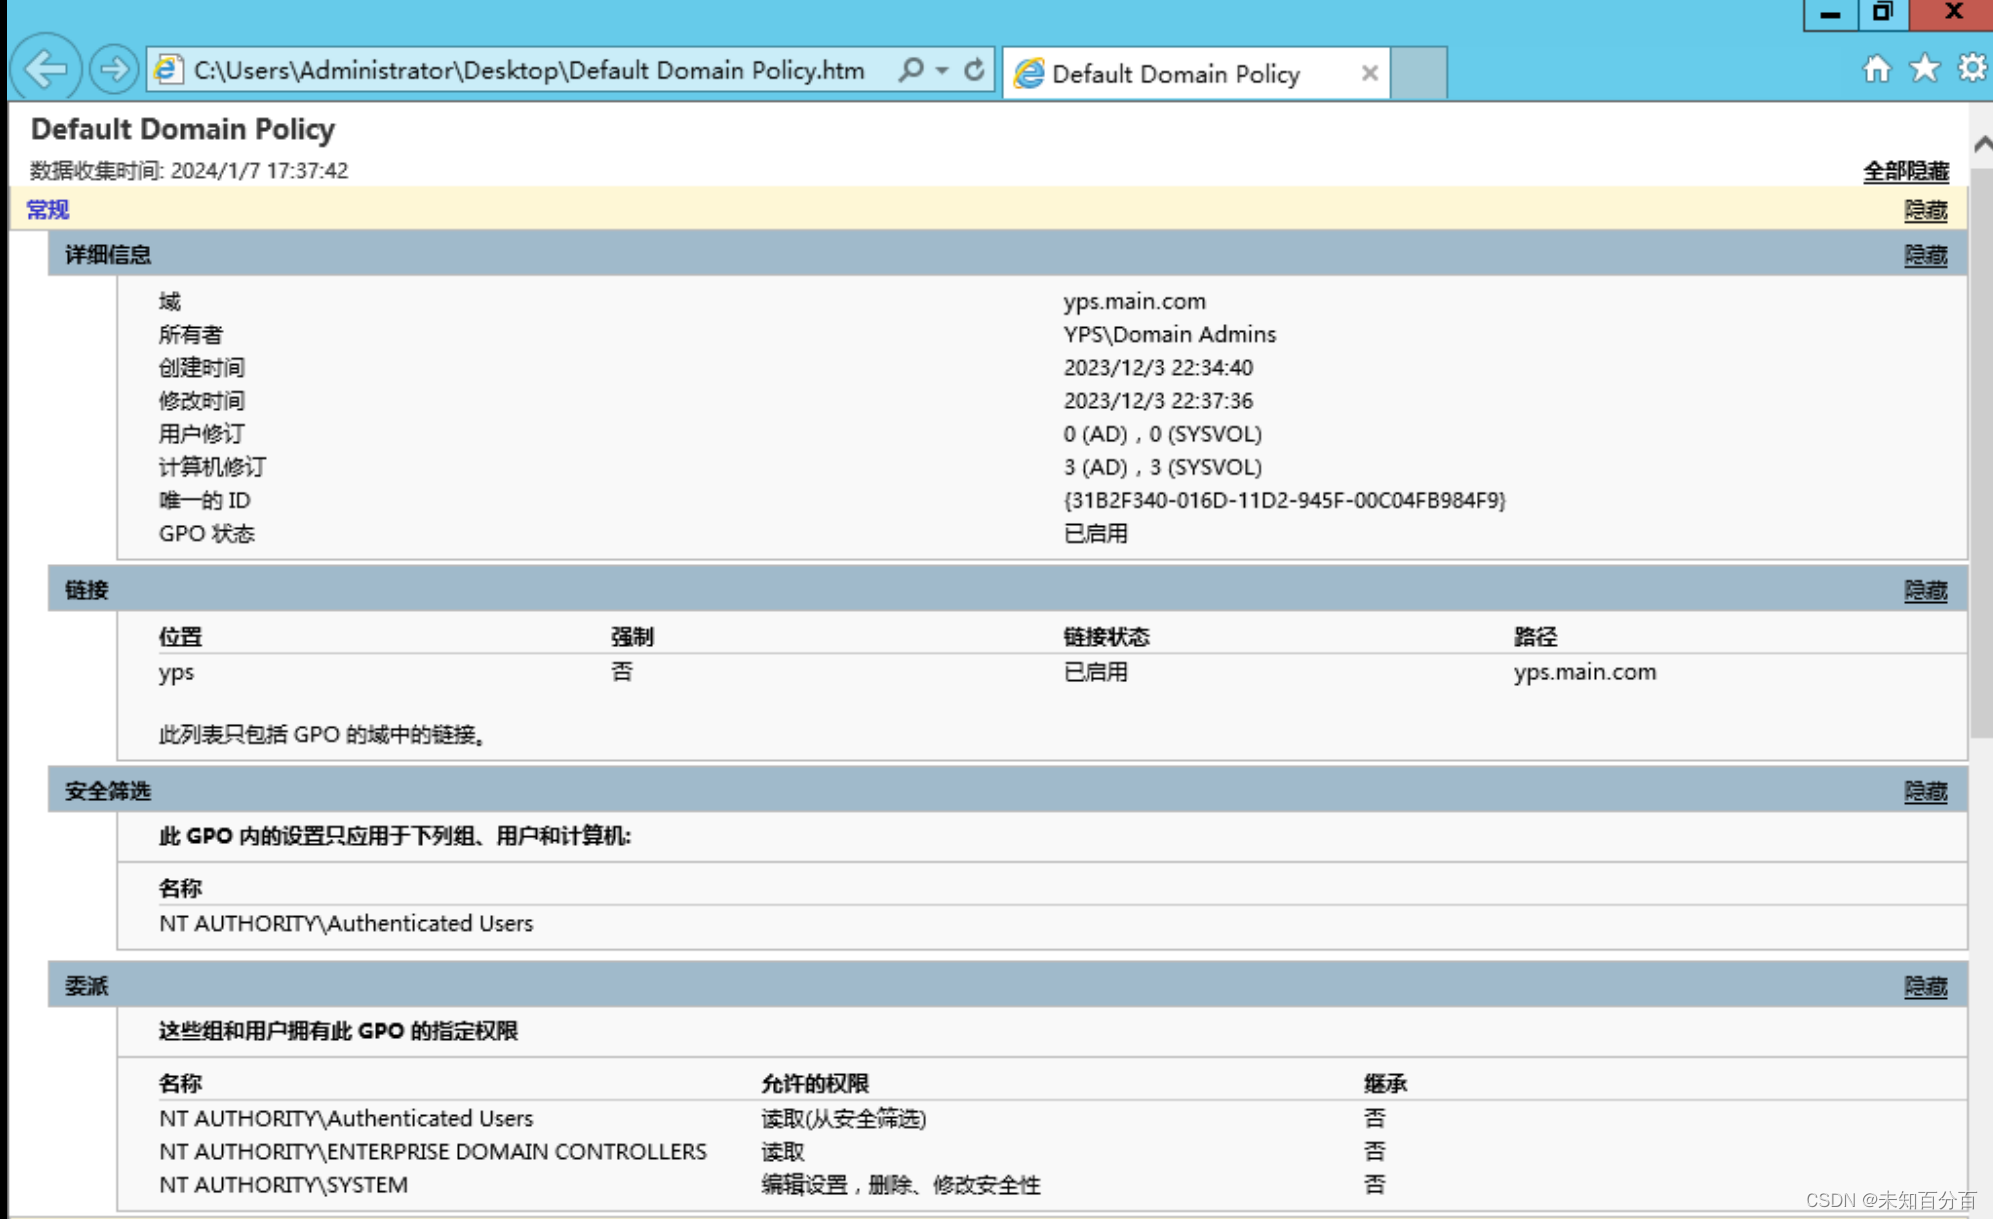This screenshot has height=1219, width=1993.
Task: Click the 全部隐藏 link
Action: pyautogui.click(x=1905, y=171)
